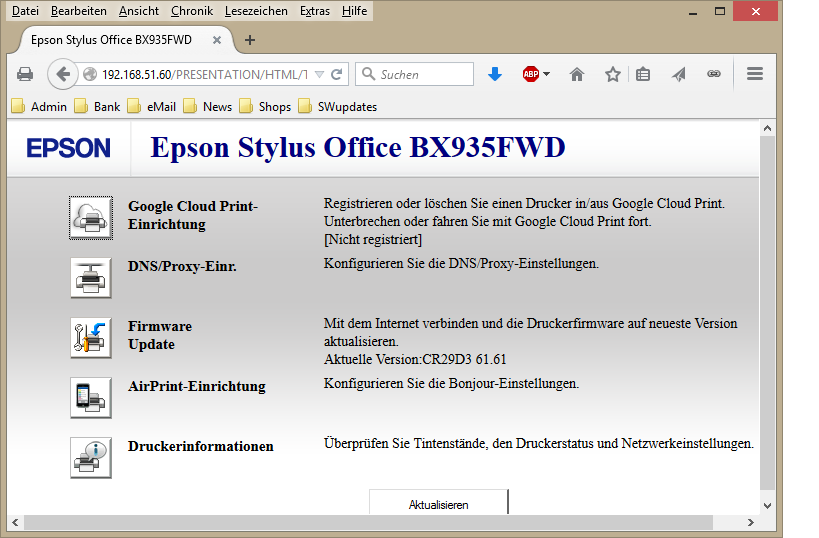This screenshot has width=819, height=538.
Task: Open the hamburger menu
Action: pos(755,74)
